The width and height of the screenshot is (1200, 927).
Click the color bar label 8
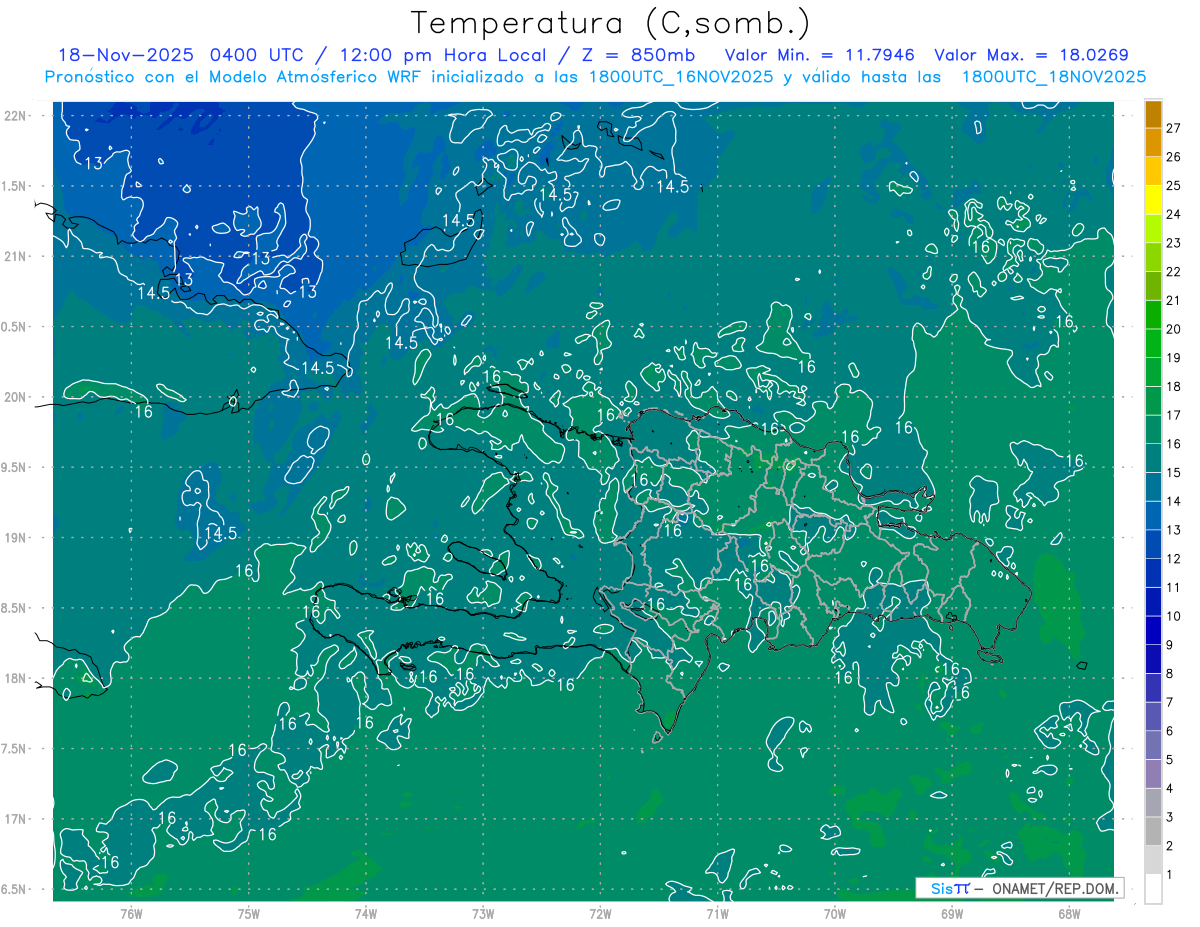pyautogui.click(x=1170, y=674)
